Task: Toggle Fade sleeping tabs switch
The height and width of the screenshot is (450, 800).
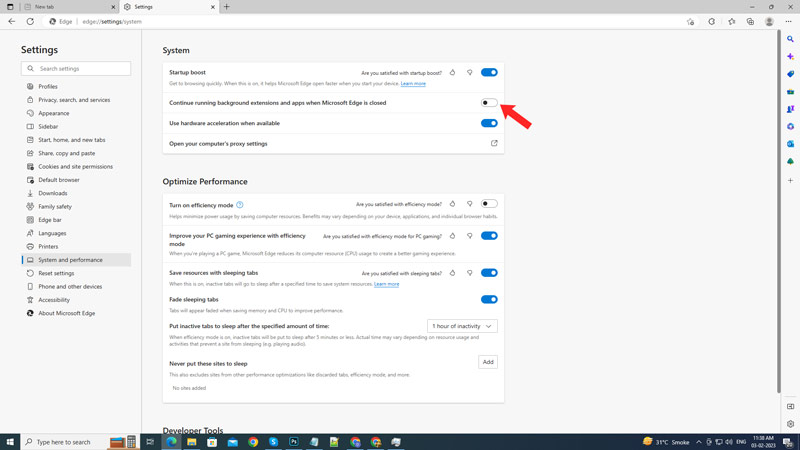Action: point(489,299)
